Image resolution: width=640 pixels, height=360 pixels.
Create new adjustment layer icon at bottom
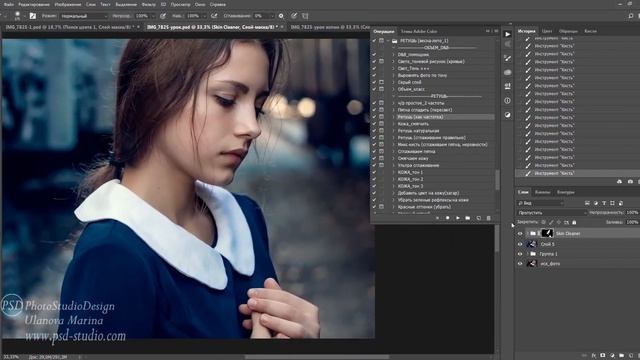point(612,356)
